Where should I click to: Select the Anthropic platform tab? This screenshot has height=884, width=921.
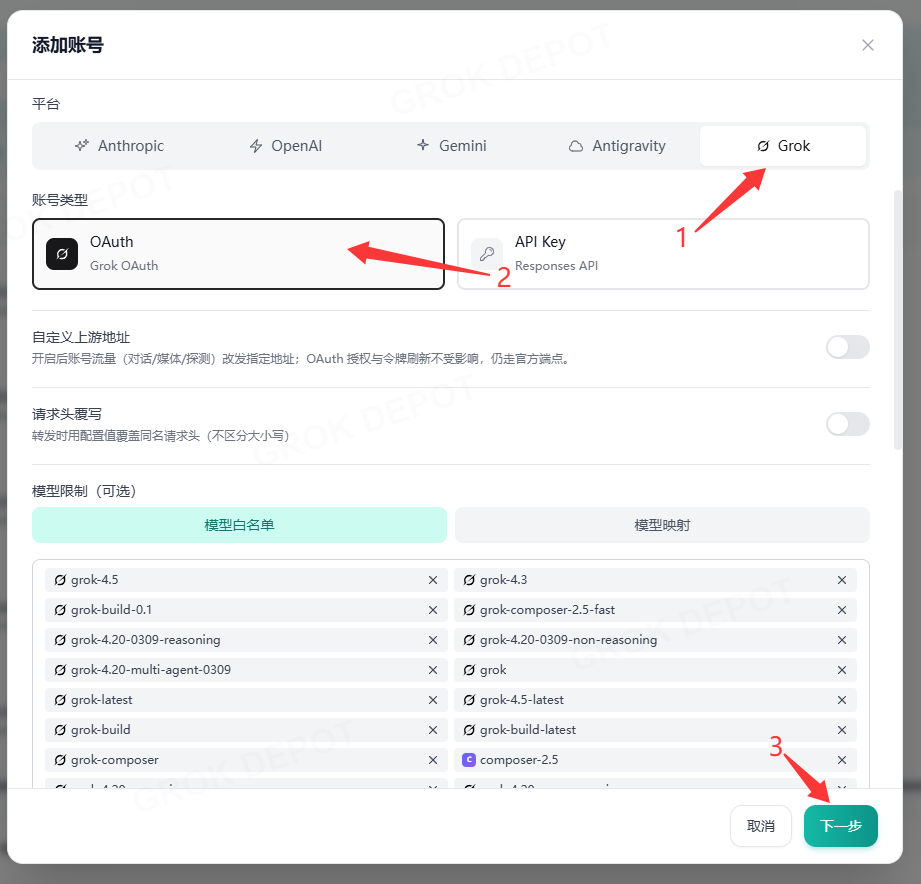pos(119,146)
